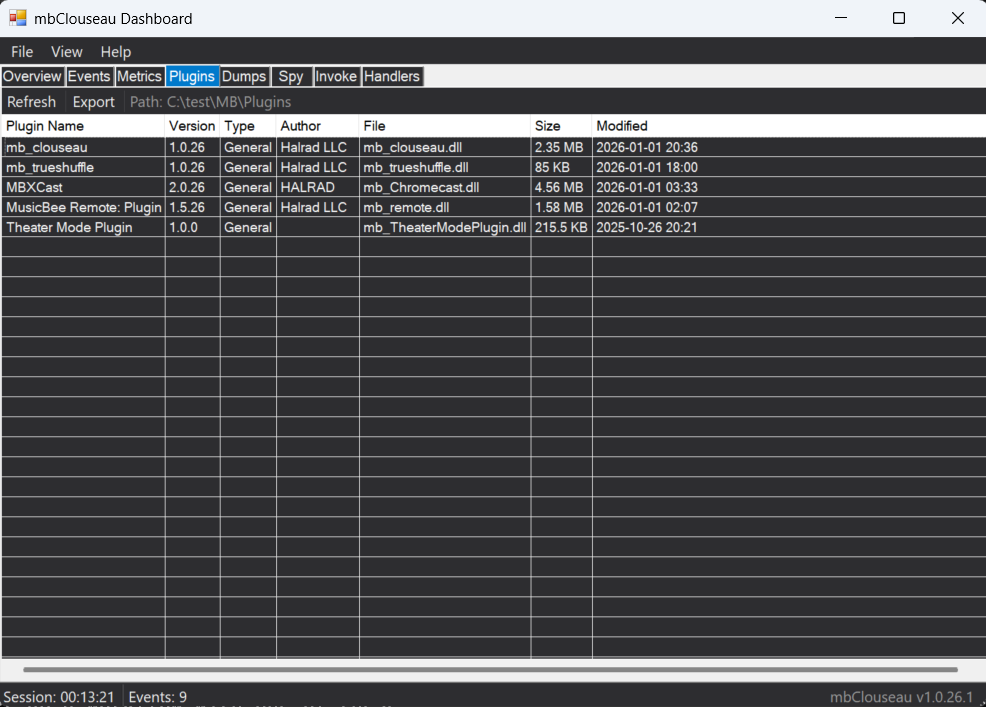Viewport: 986px width, 707px height.
Task: Refresh the plugin list
Action: click(x=31, y=101)
